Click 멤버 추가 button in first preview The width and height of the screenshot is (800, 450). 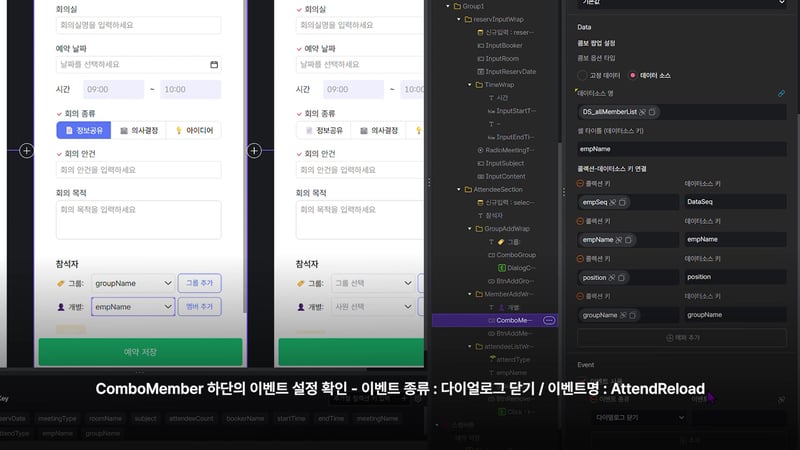point(199,307)
